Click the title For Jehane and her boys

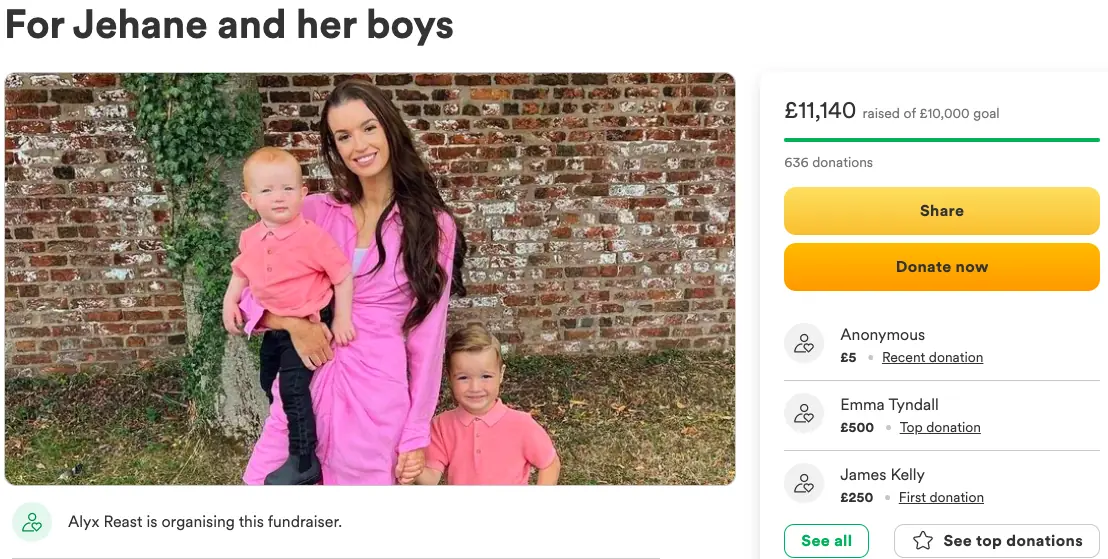point(230,24)
